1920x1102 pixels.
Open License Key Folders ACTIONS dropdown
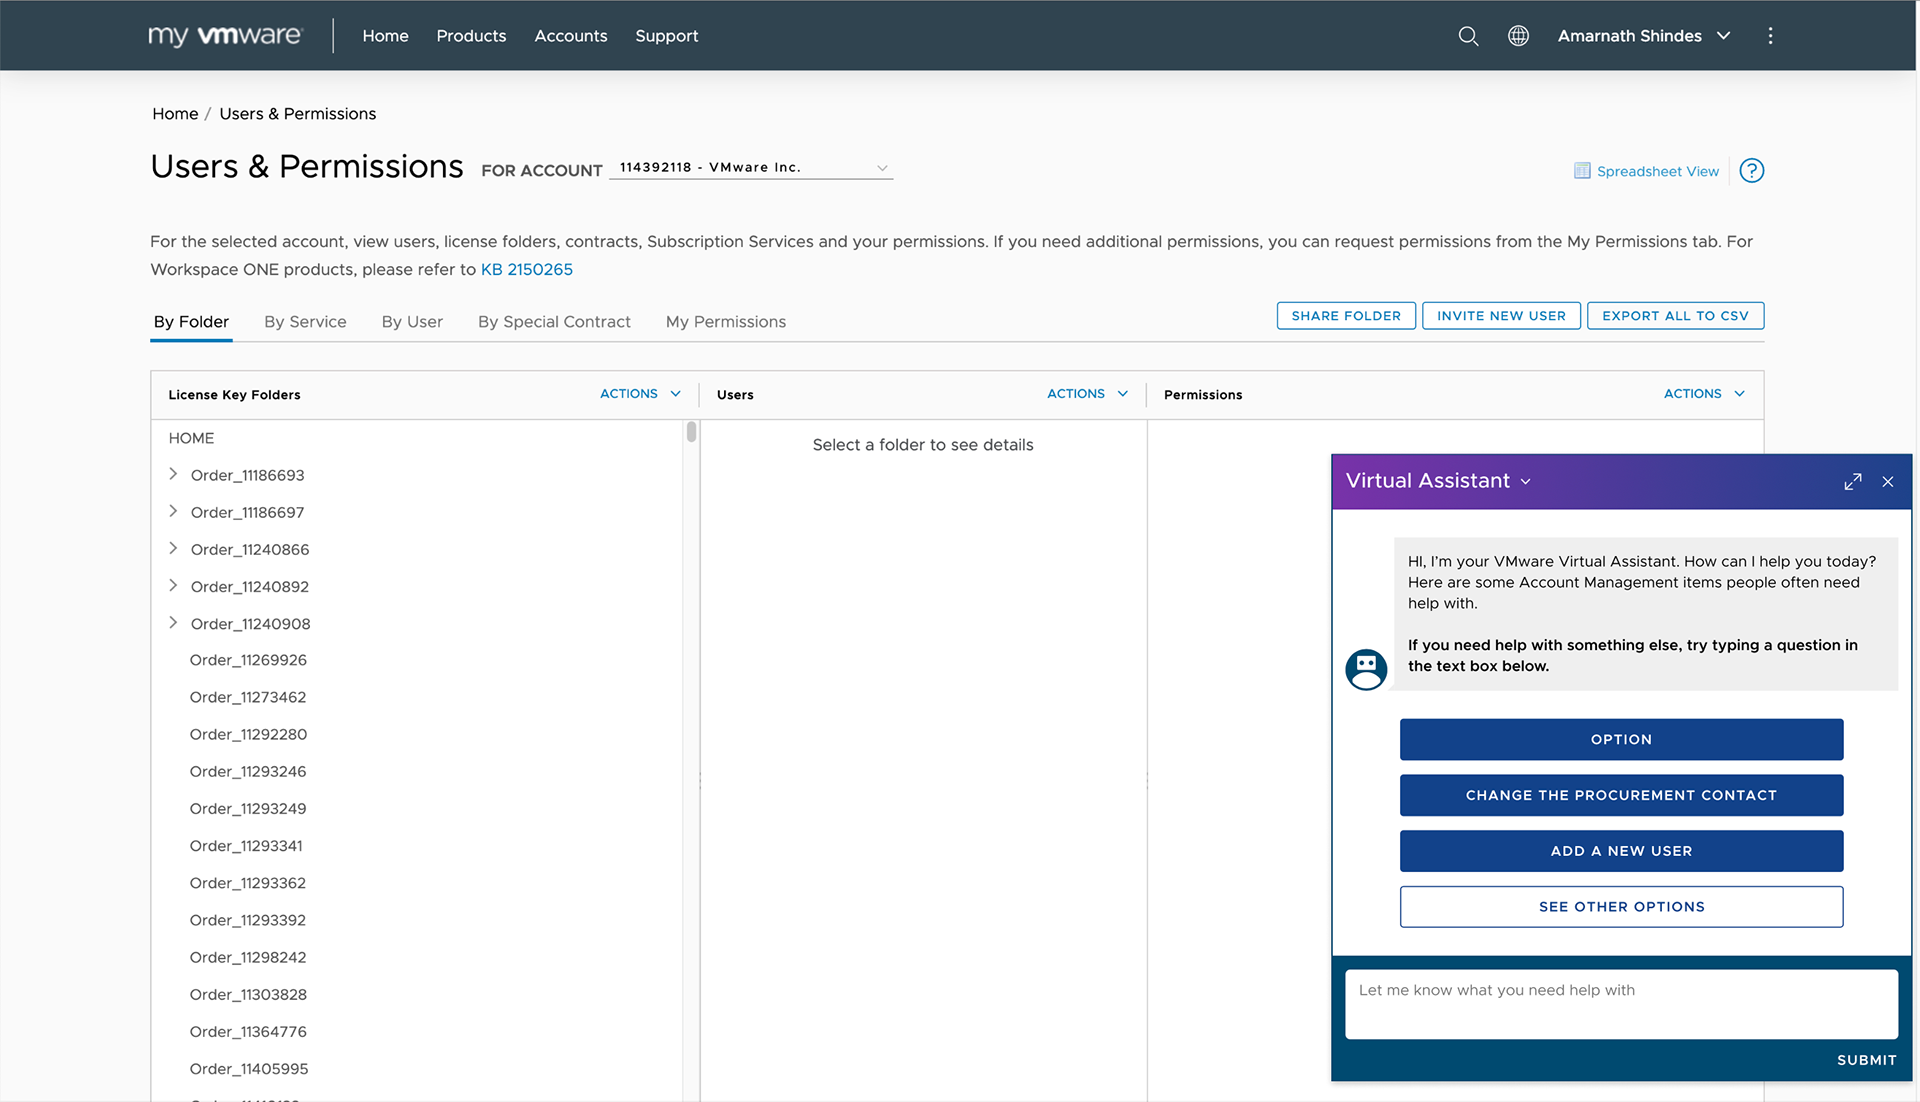(640, 394)
